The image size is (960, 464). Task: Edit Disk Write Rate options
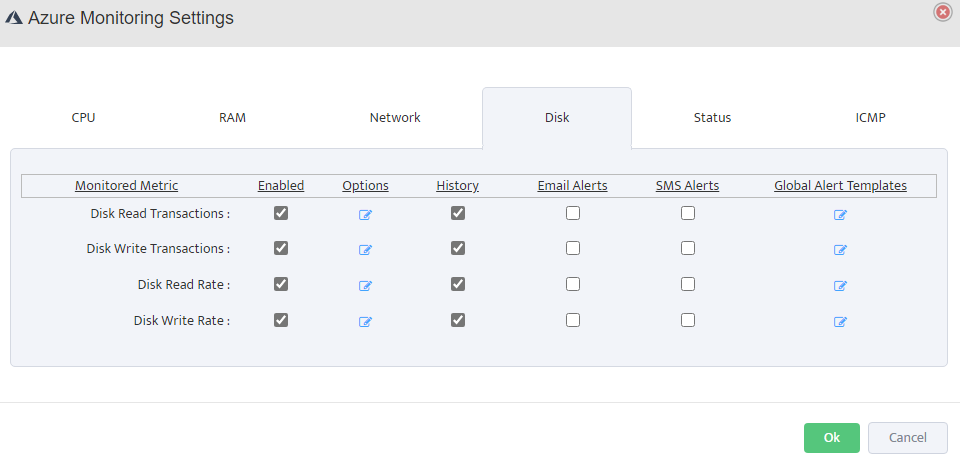tap(365, 322)
